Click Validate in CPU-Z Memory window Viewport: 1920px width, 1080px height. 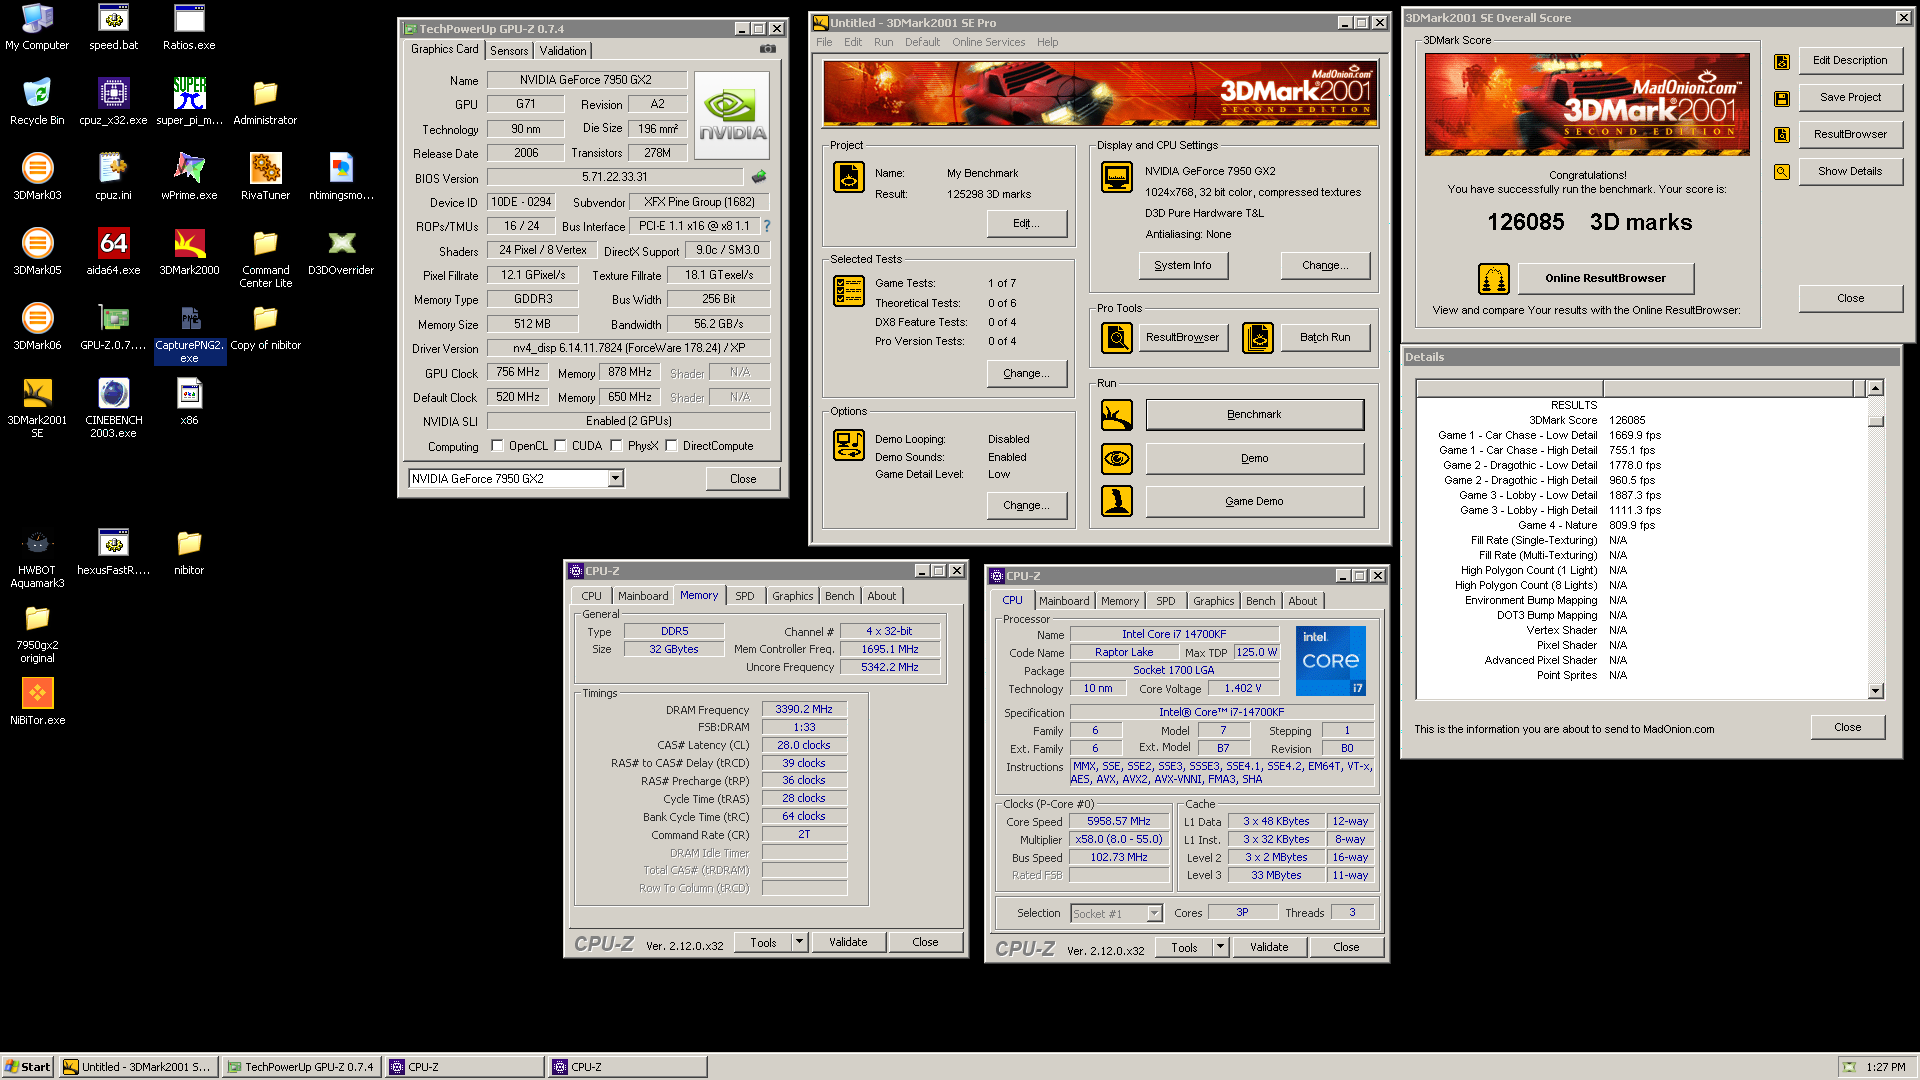[x=848, y=942]
